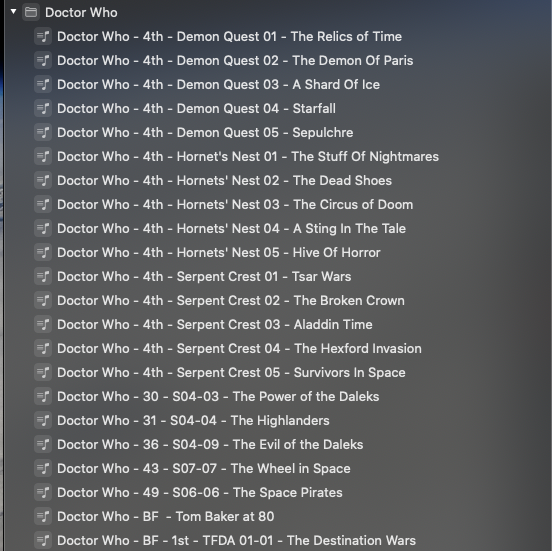This screenshot has width=552, height=551.
Task: Click playlist icon for The Space Pirates
Action: coord(43,492)
